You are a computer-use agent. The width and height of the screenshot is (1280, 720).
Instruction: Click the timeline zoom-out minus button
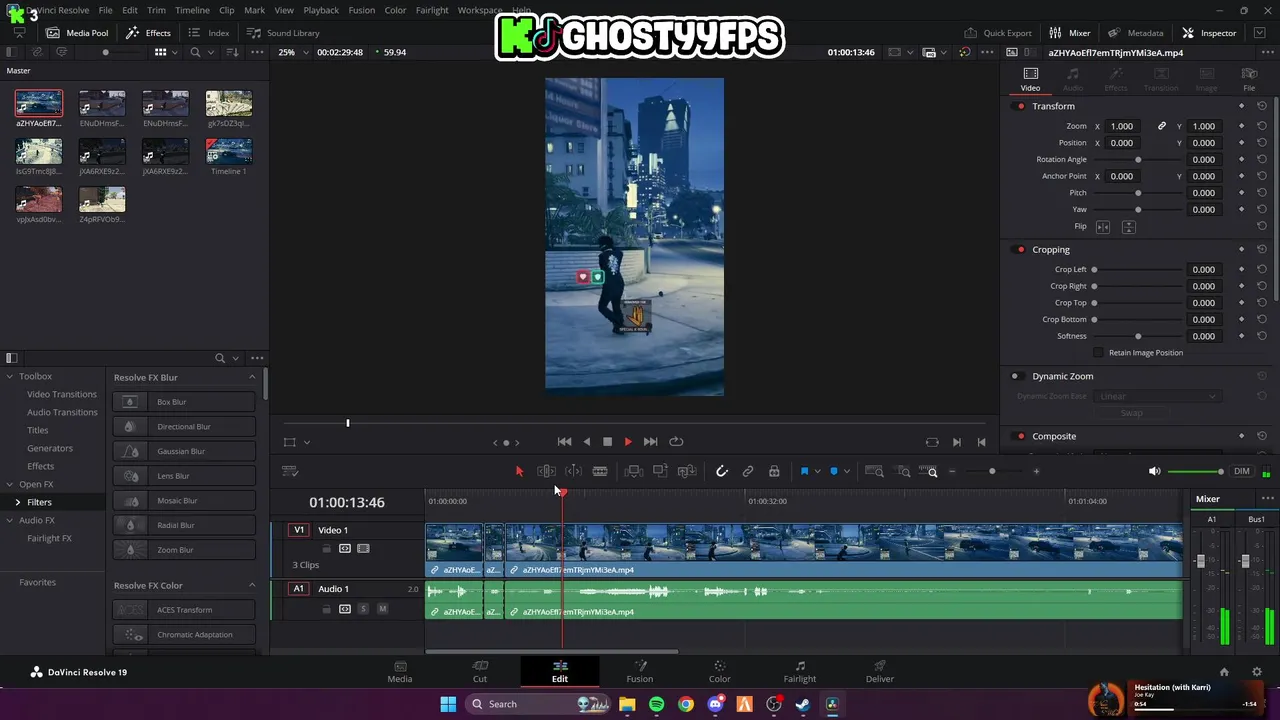pos(952,471)
